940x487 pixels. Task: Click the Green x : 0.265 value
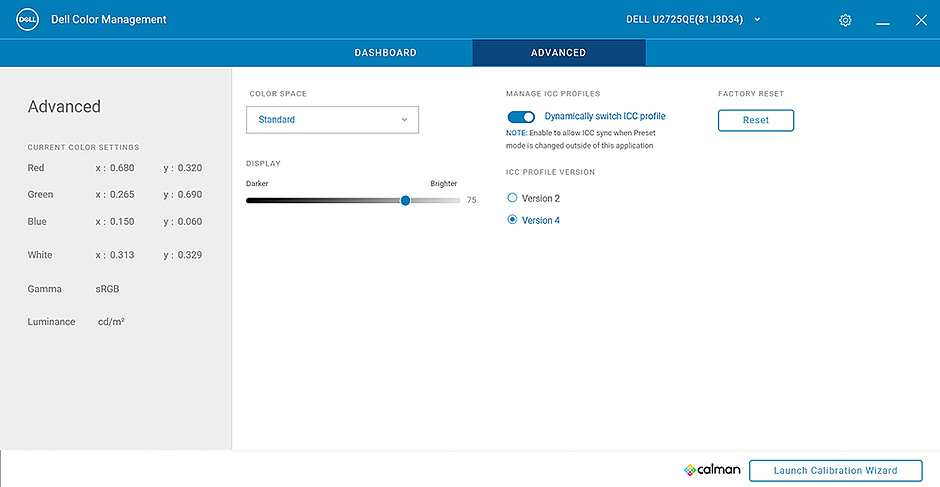click(115, 194)
